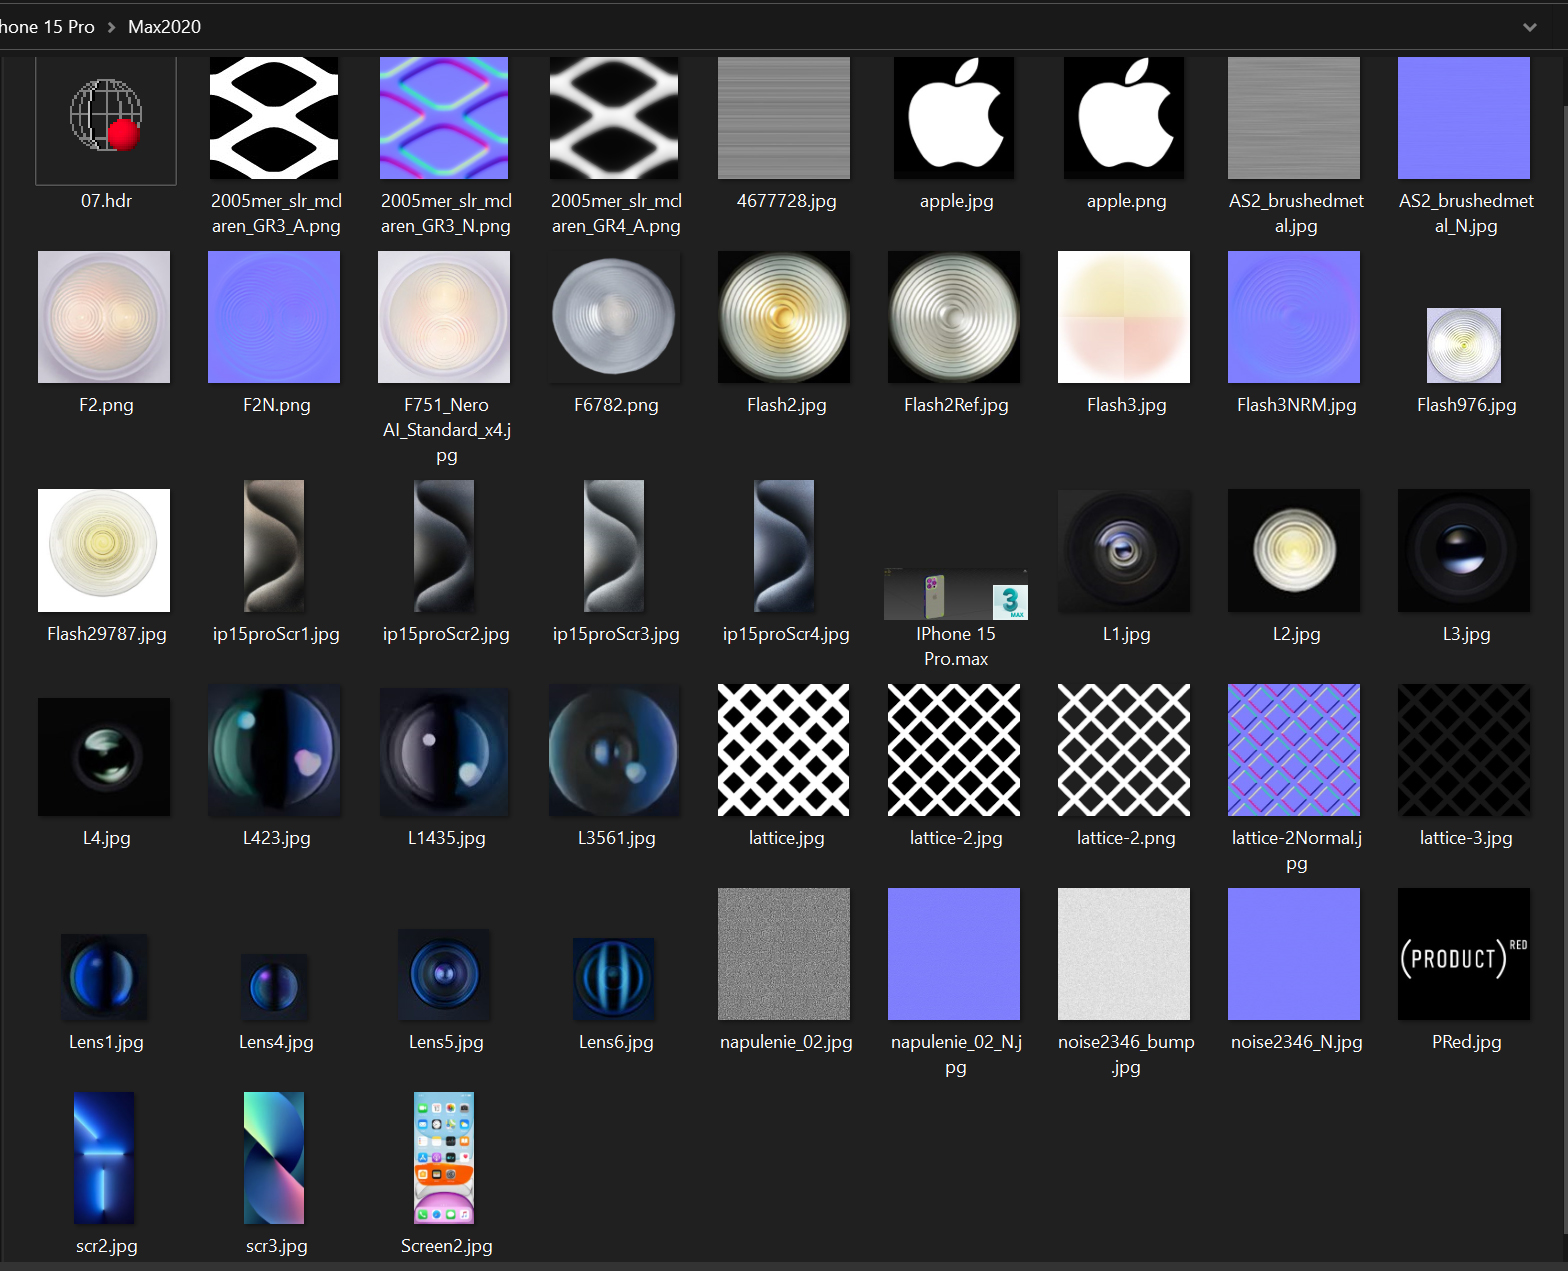Select the lattice.jpg pattern thumbnail
Image resolution: width=1568 pixels, height=1271 pixels.
[784, 750]
